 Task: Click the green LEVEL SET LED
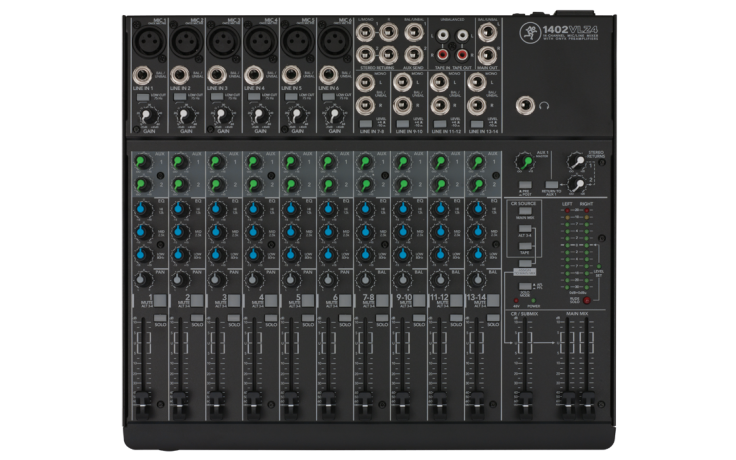pos(598,266)
